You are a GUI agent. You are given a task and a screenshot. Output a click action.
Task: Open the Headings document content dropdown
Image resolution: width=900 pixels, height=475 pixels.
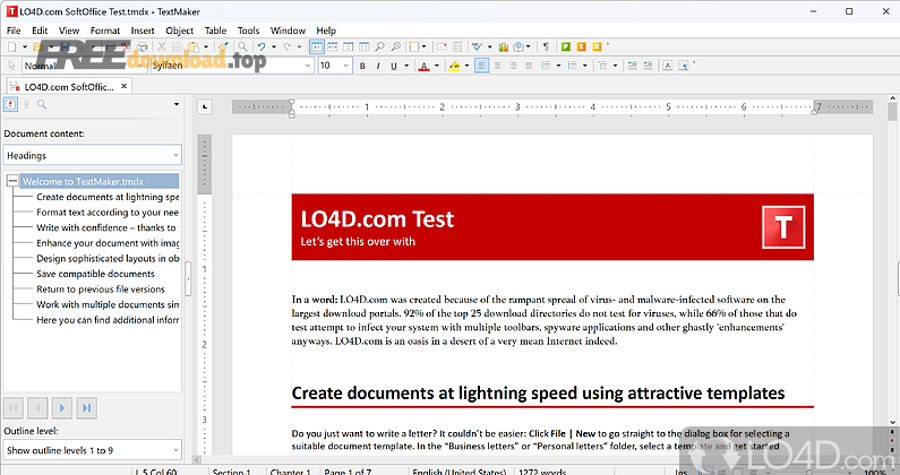point(92,155)
